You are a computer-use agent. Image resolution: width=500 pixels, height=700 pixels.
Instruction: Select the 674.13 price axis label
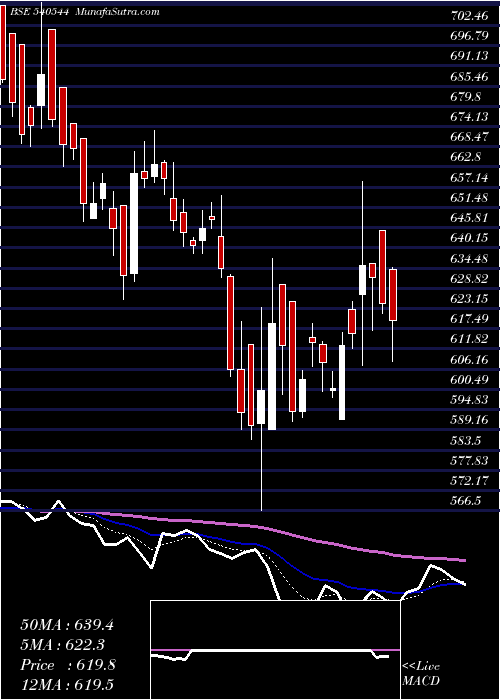(x=469, y=117)
